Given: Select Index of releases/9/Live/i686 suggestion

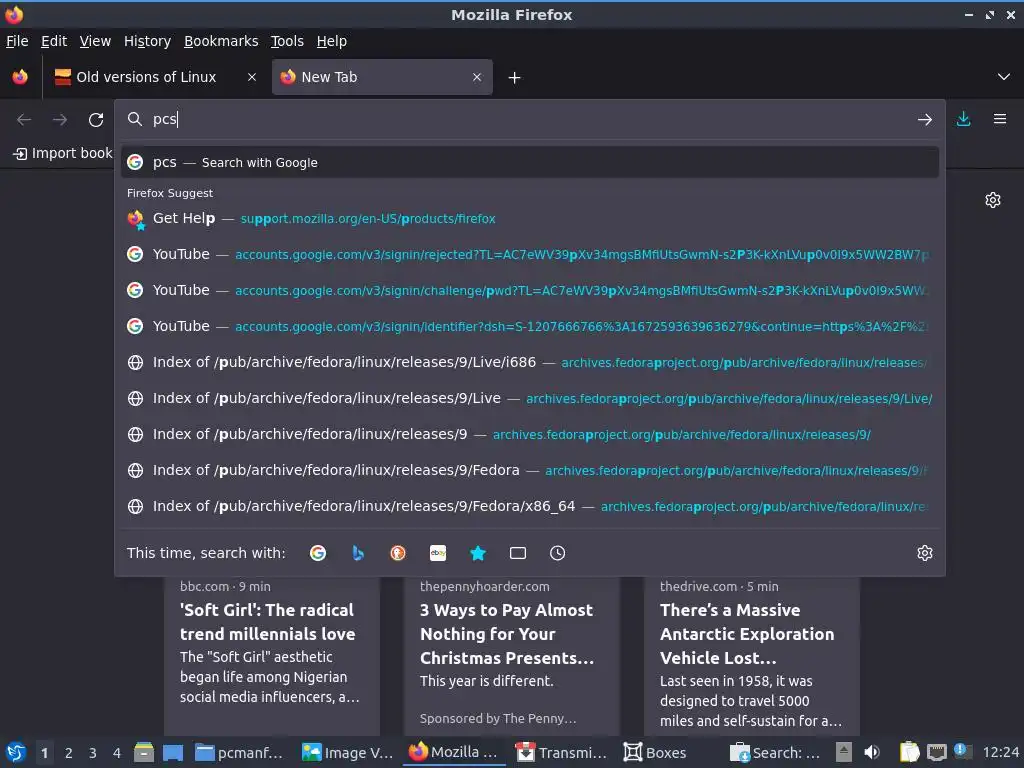Looking at the screenshot, I should click(530, 362).
